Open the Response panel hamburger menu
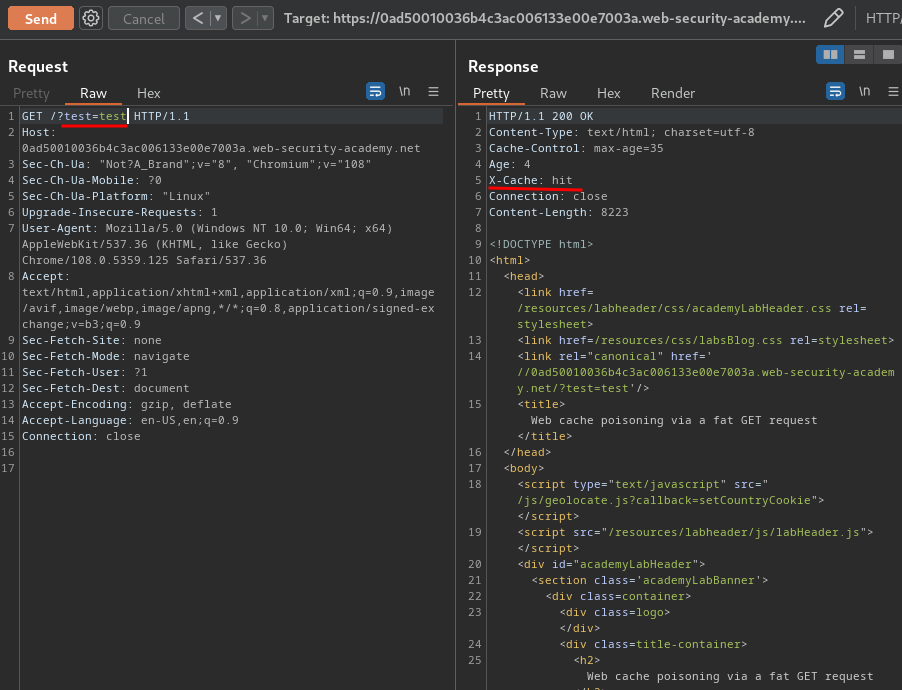902x690 pixels. (x=893, y=91)
